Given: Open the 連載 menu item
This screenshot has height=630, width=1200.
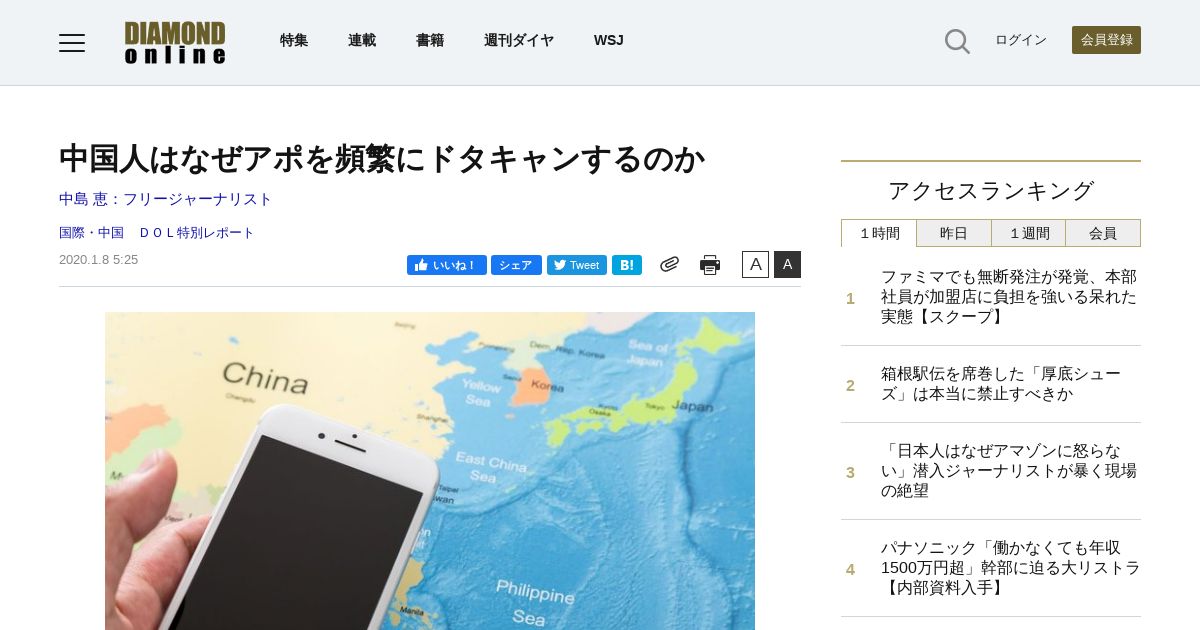Looking at the screenshot, I should click(x=362, y=40).
